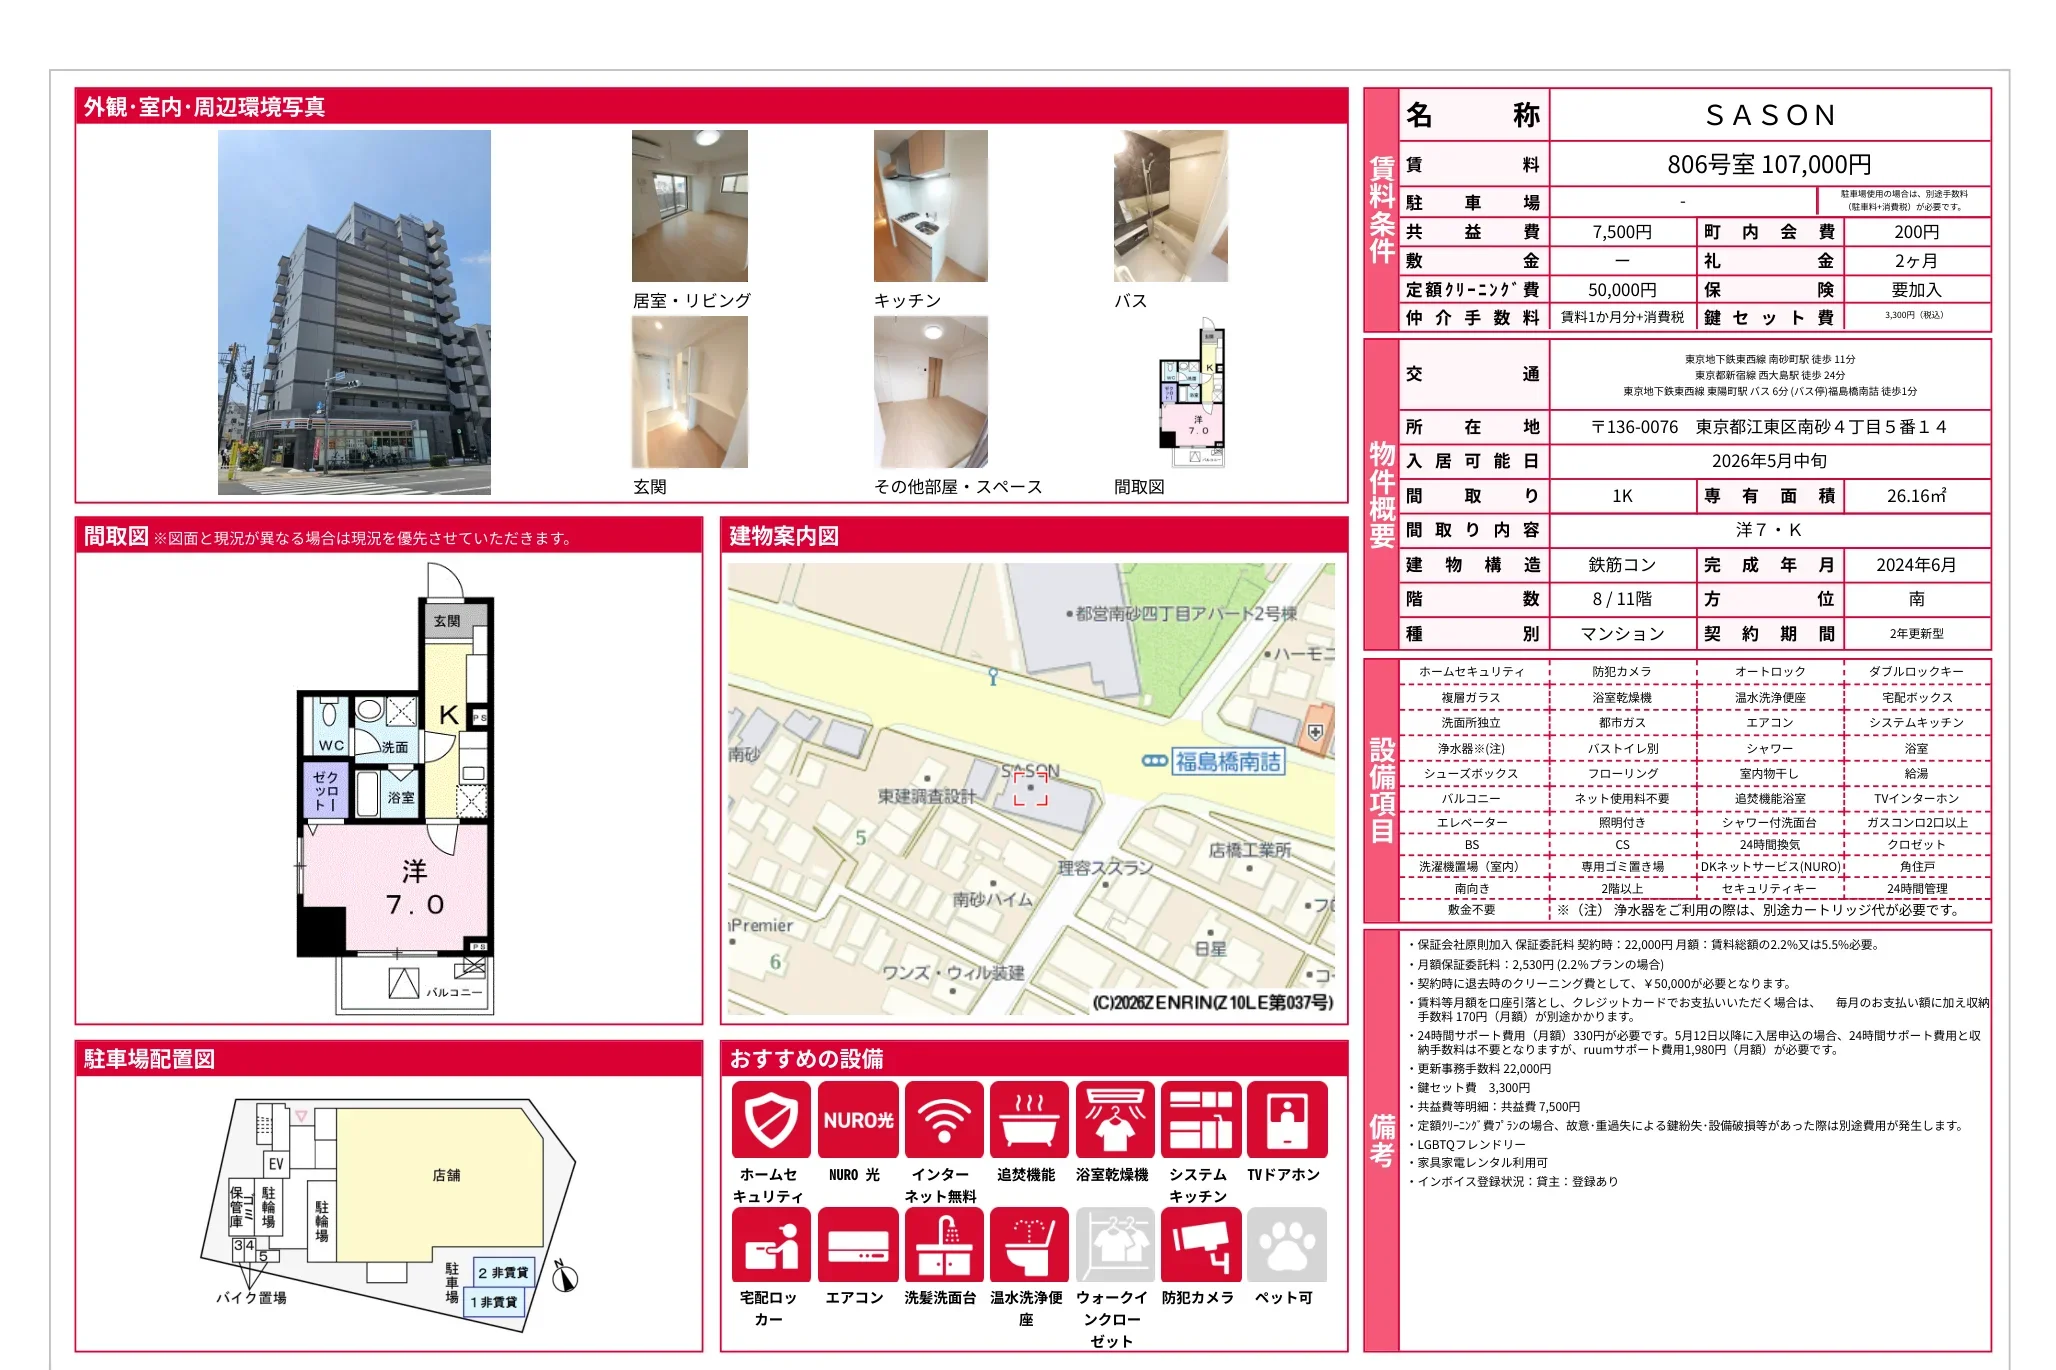The height and width of the screenshot is (1370, 2056).
Task: Click the free internet Wi-Fi icon
Action: 943,1120
